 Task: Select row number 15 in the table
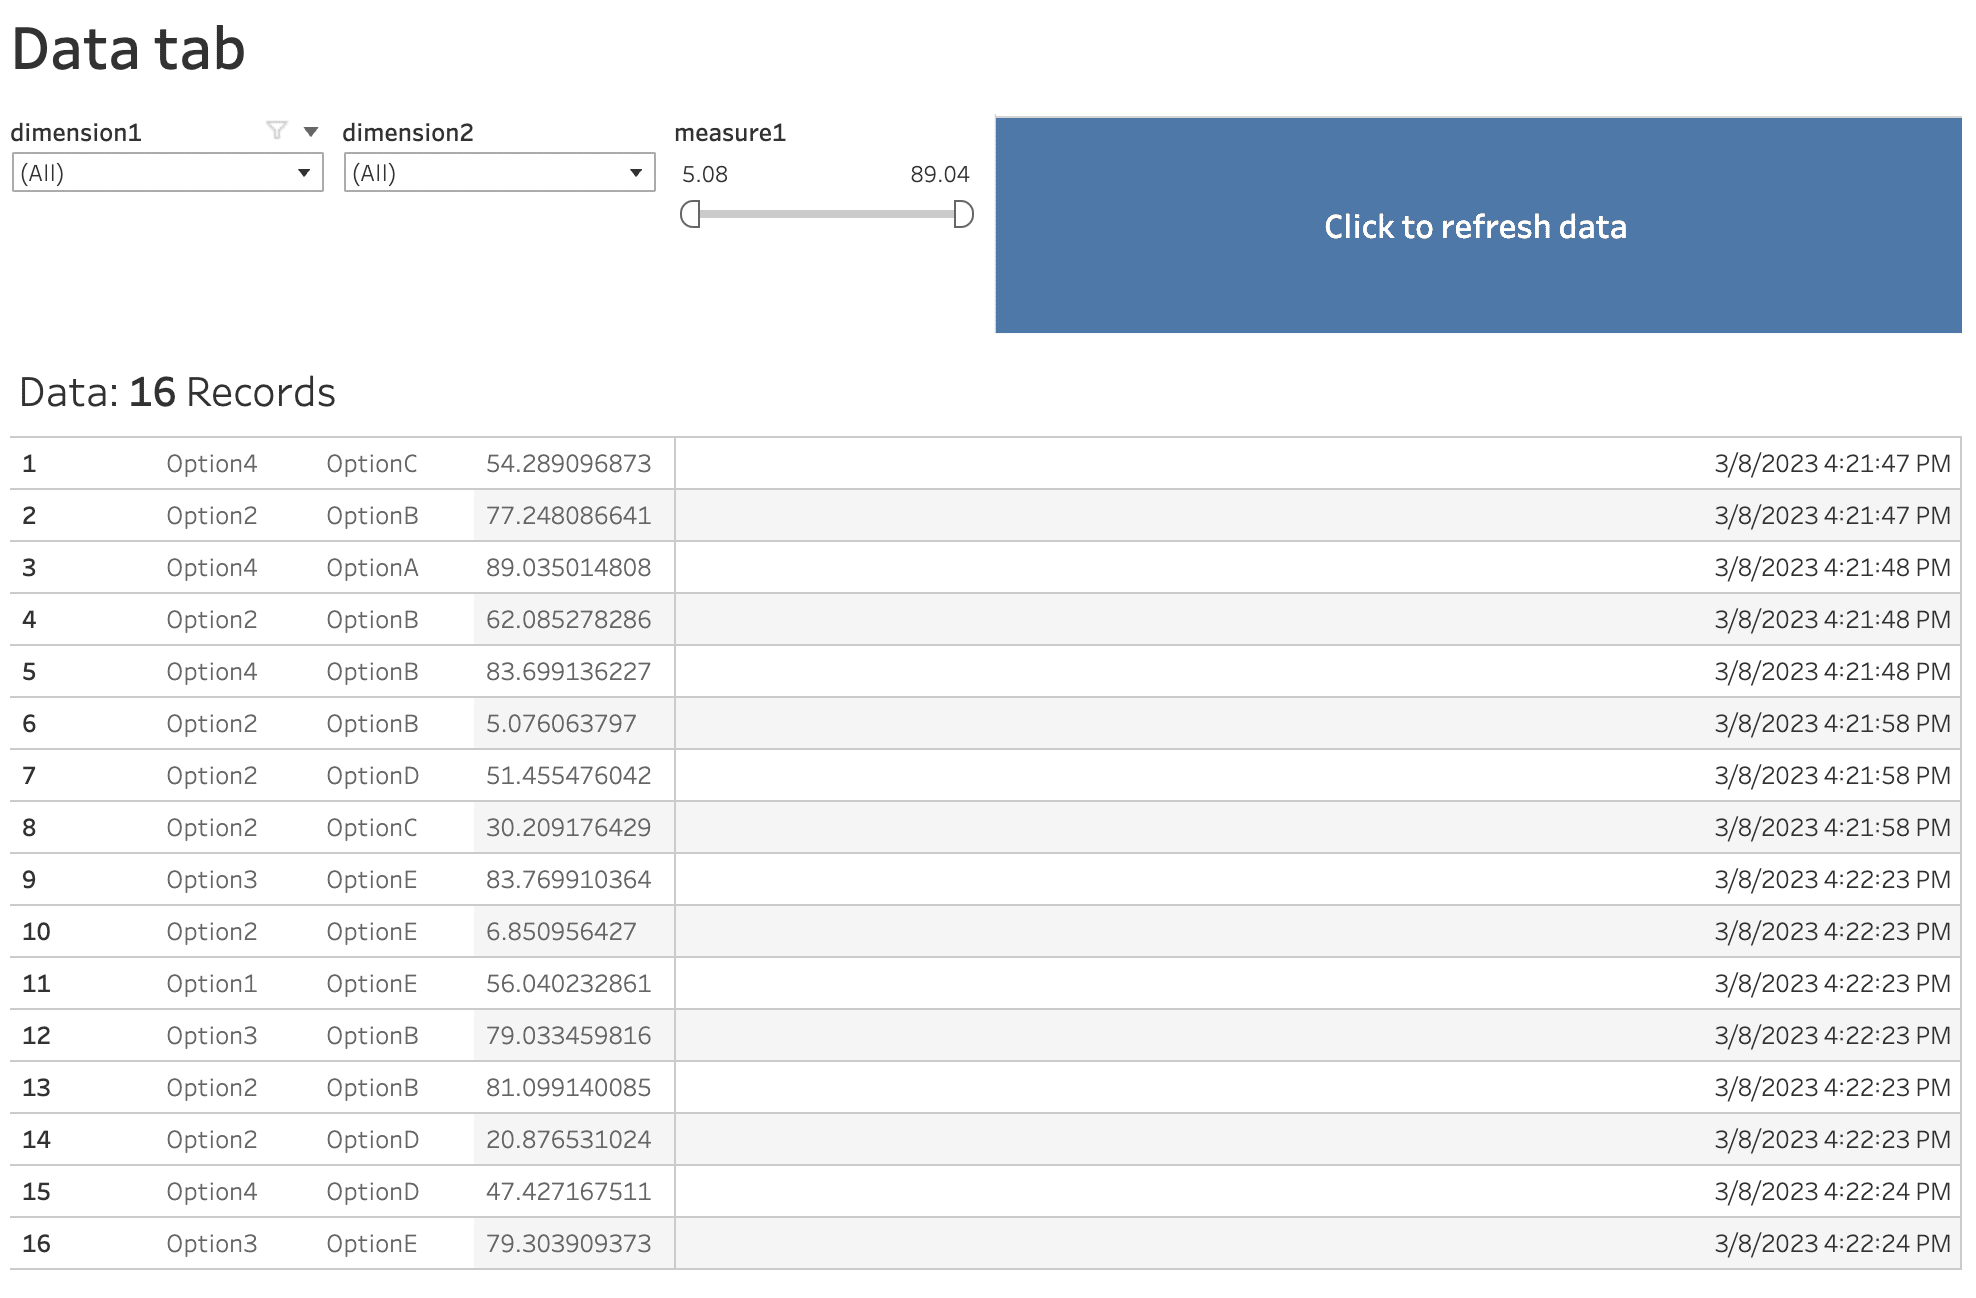tap(35, 1191)
